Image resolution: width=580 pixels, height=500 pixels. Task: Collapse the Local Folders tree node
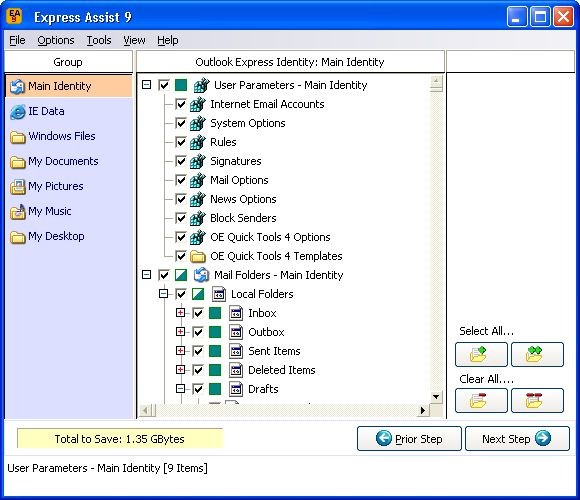pyautogui.click(x=163, y=294)
